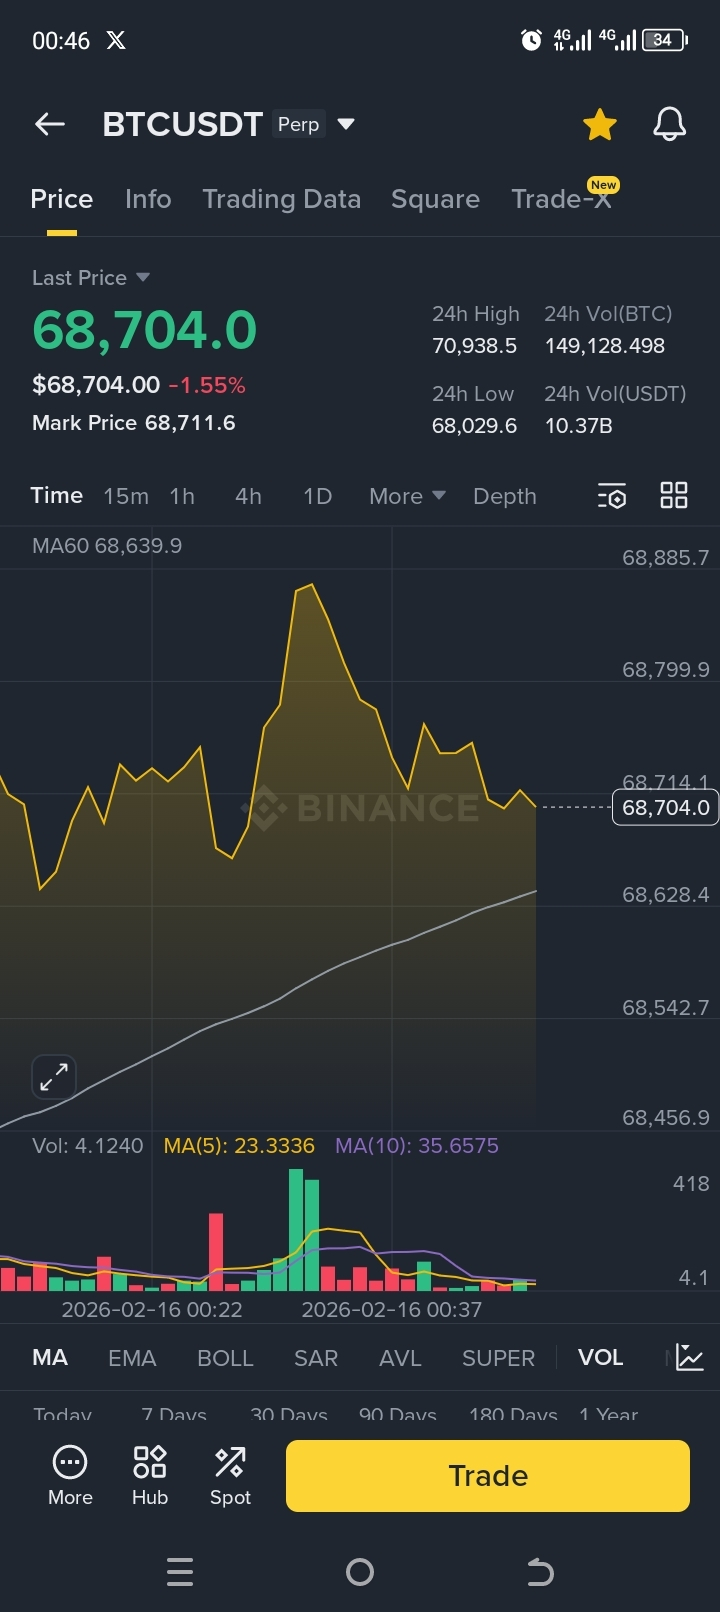Tap the alarm clock status icon
720x1612 pixels.
pos(532,40)
